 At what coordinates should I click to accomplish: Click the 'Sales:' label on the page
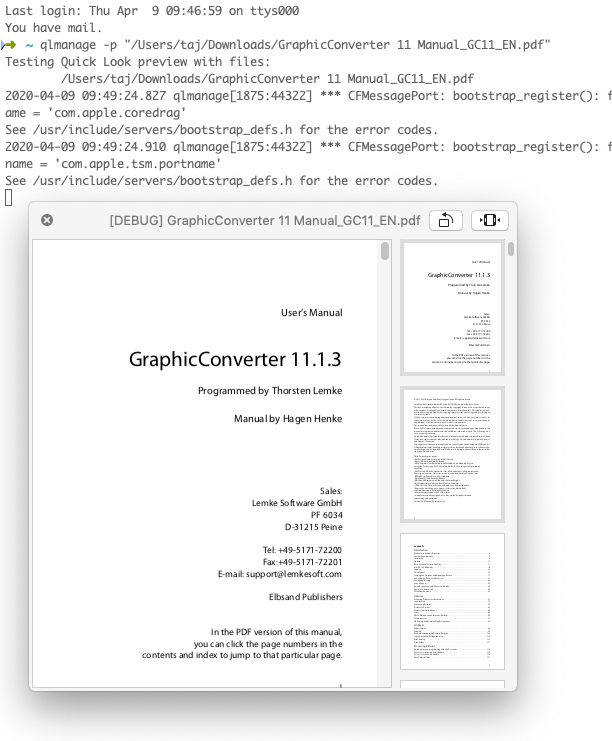(x=331, y=491)
